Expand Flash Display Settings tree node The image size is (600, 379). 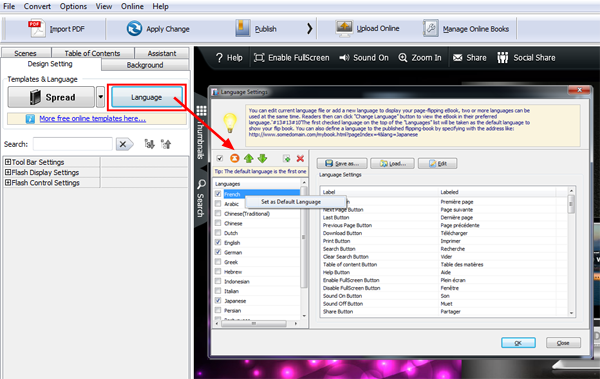8,172
